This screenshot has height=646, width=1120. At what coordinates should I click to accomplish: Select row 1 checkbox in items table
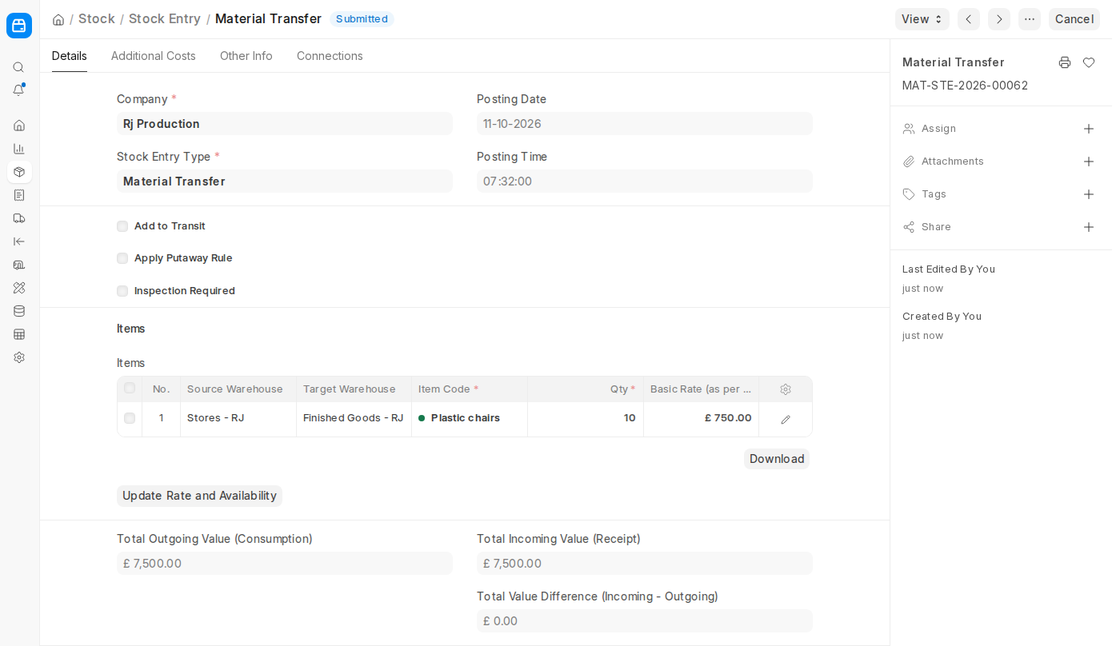(129, 418)
